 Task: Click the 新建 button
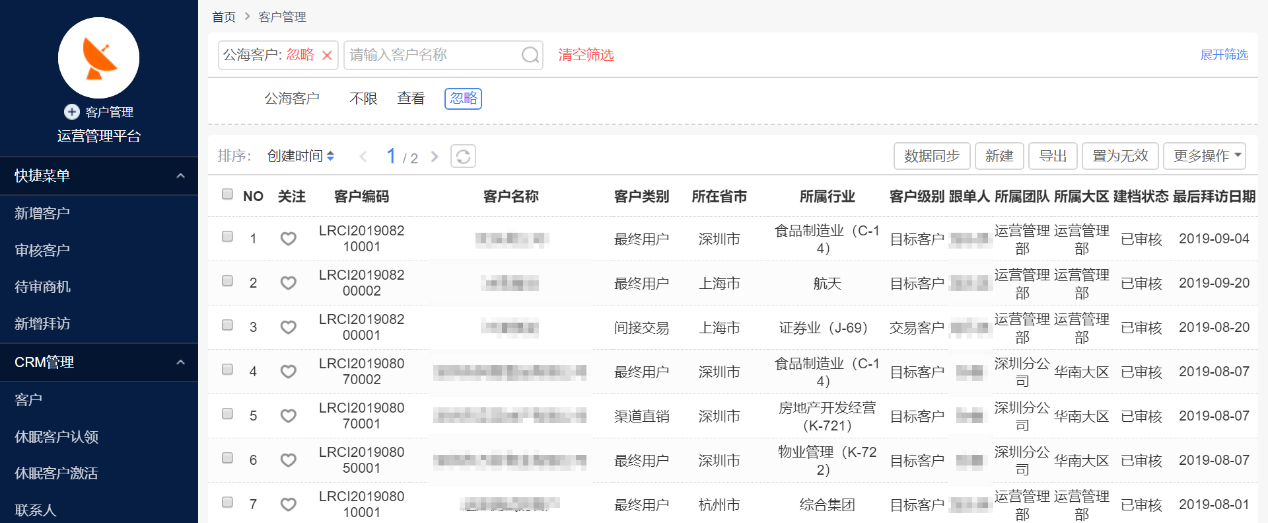[x=999, y=156]
